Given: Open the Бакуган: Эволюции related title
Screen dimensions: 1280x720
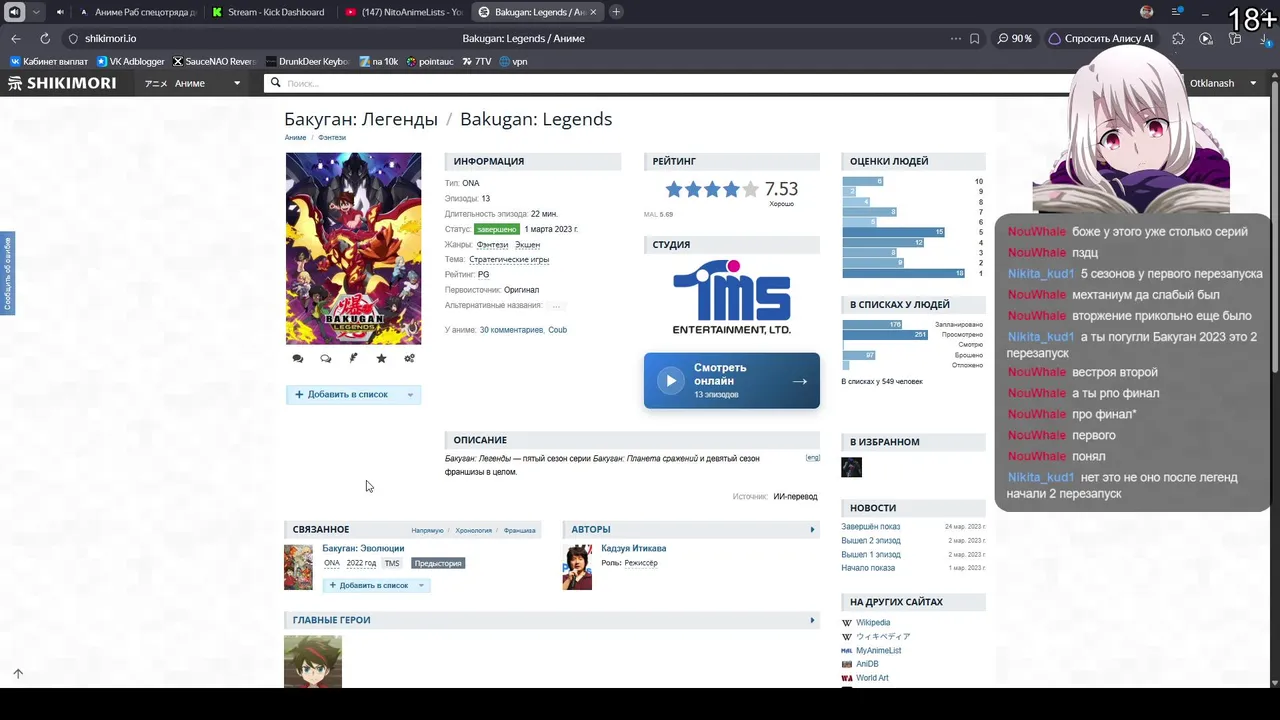Looking at the screenshot, I should 363,548.
